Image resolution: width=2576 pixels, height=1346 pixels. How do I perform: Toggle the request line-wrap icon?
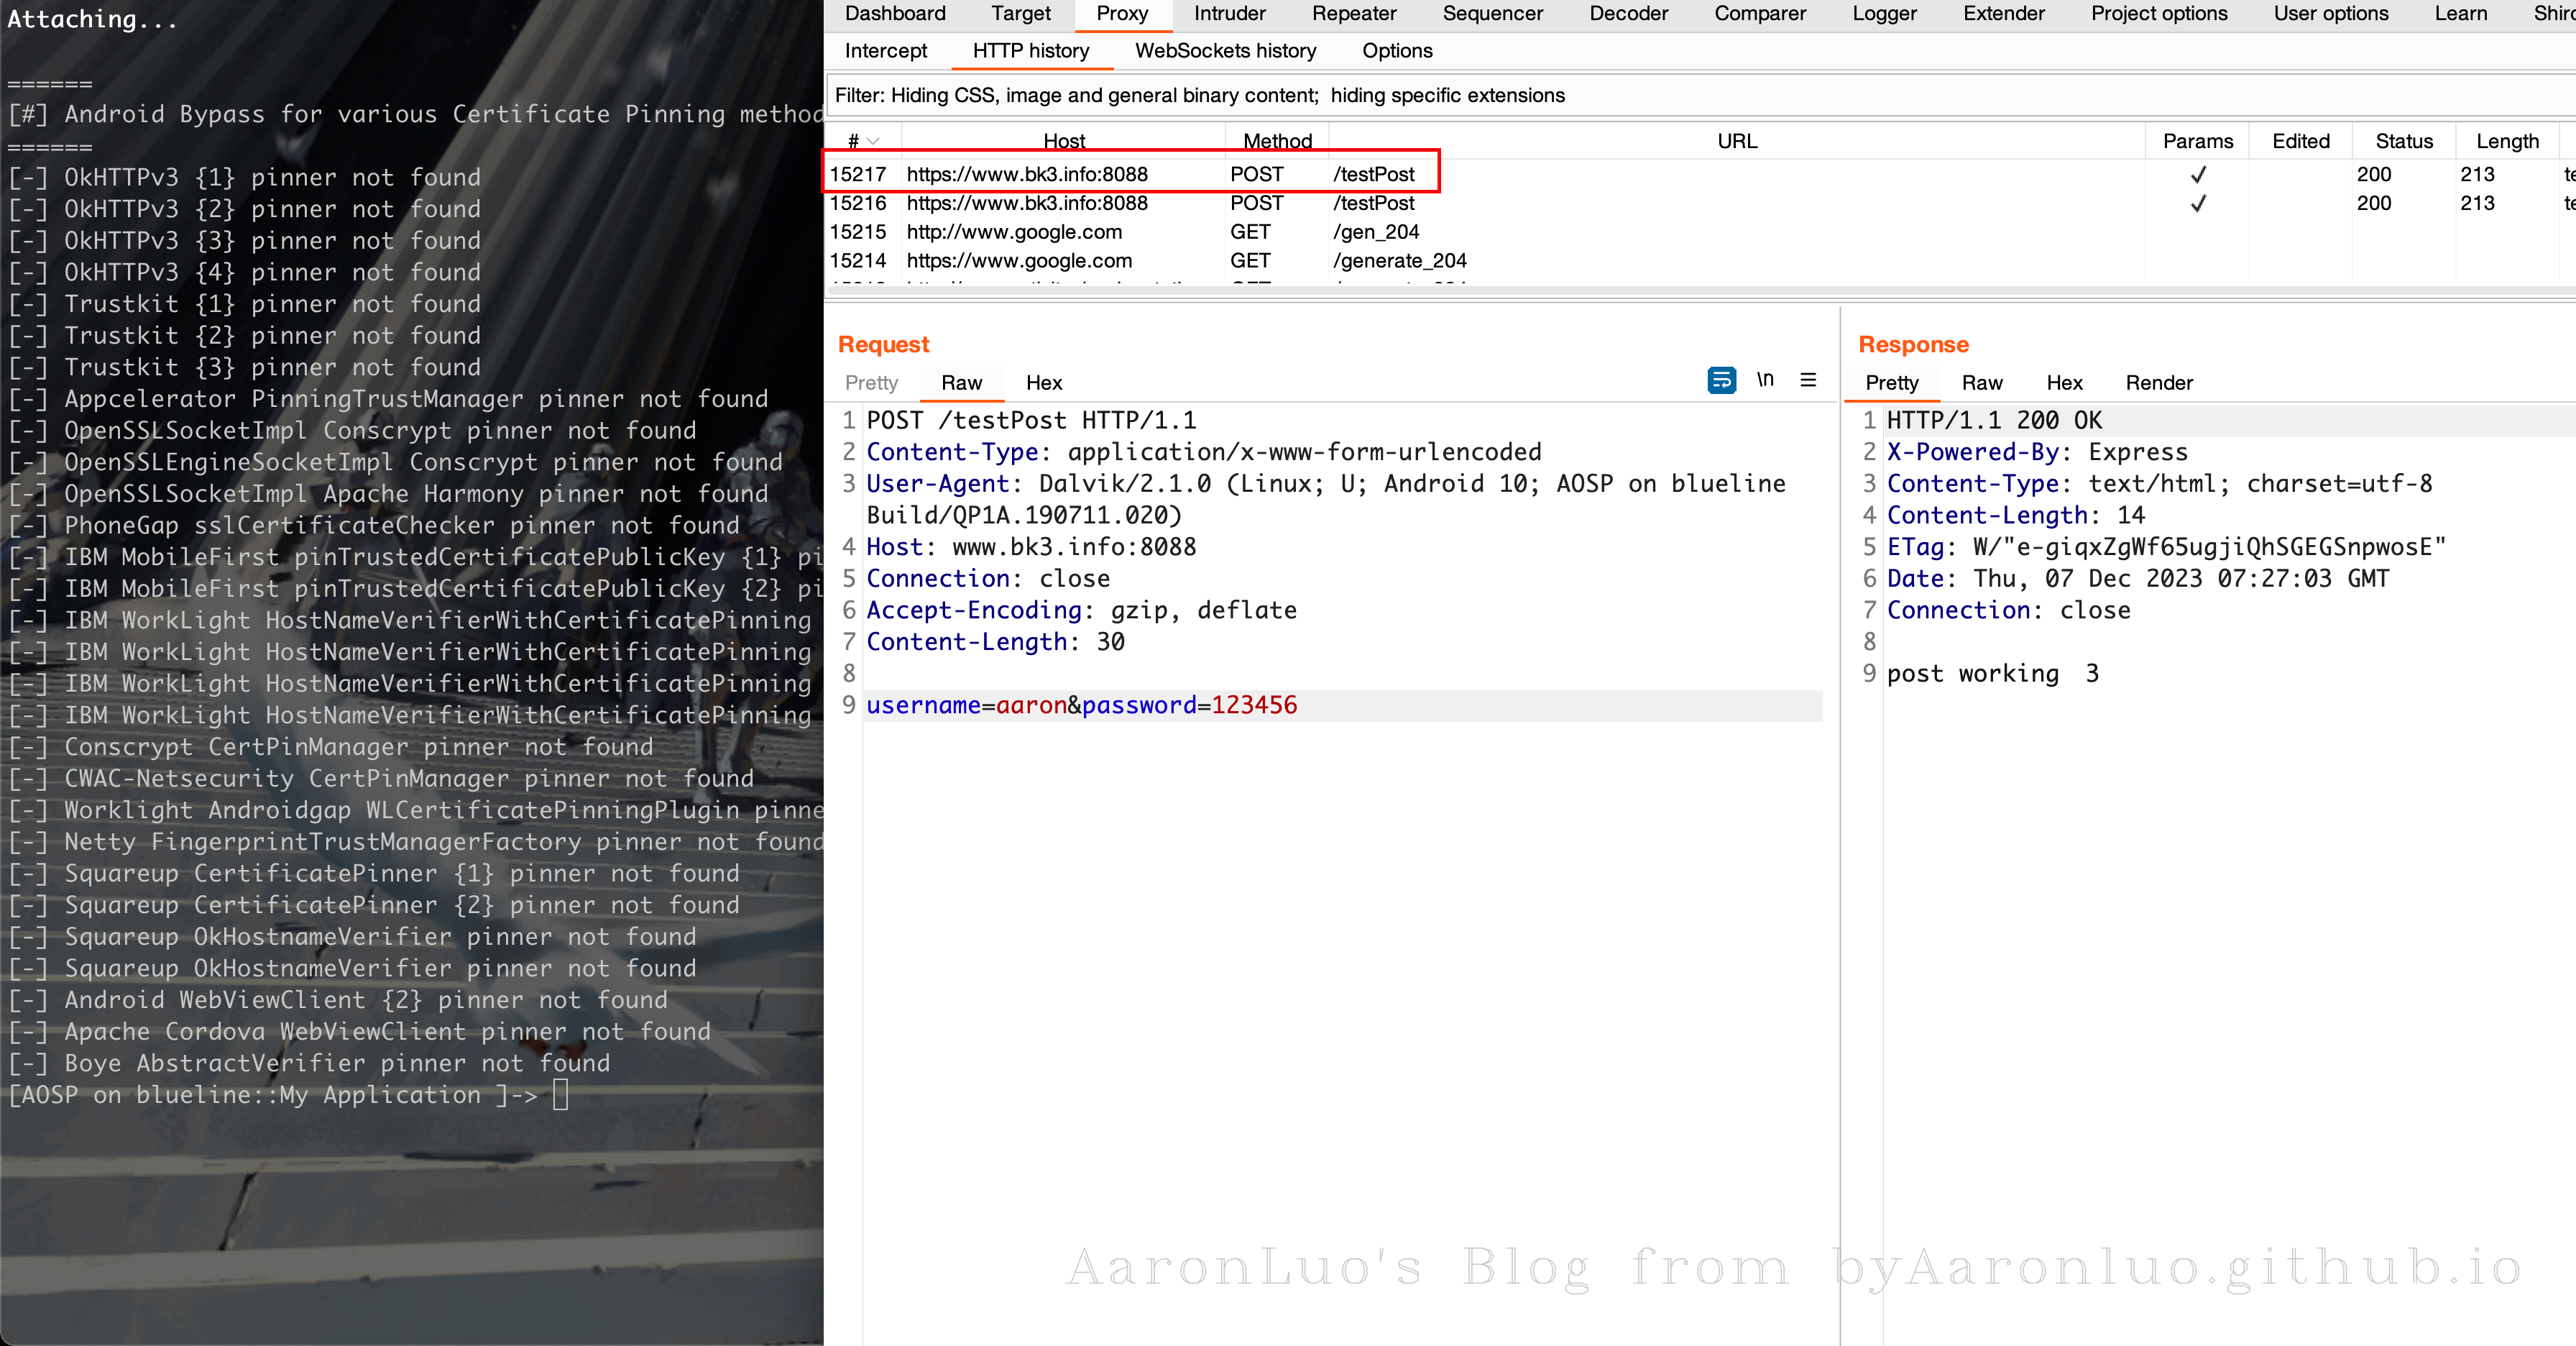1721,380
